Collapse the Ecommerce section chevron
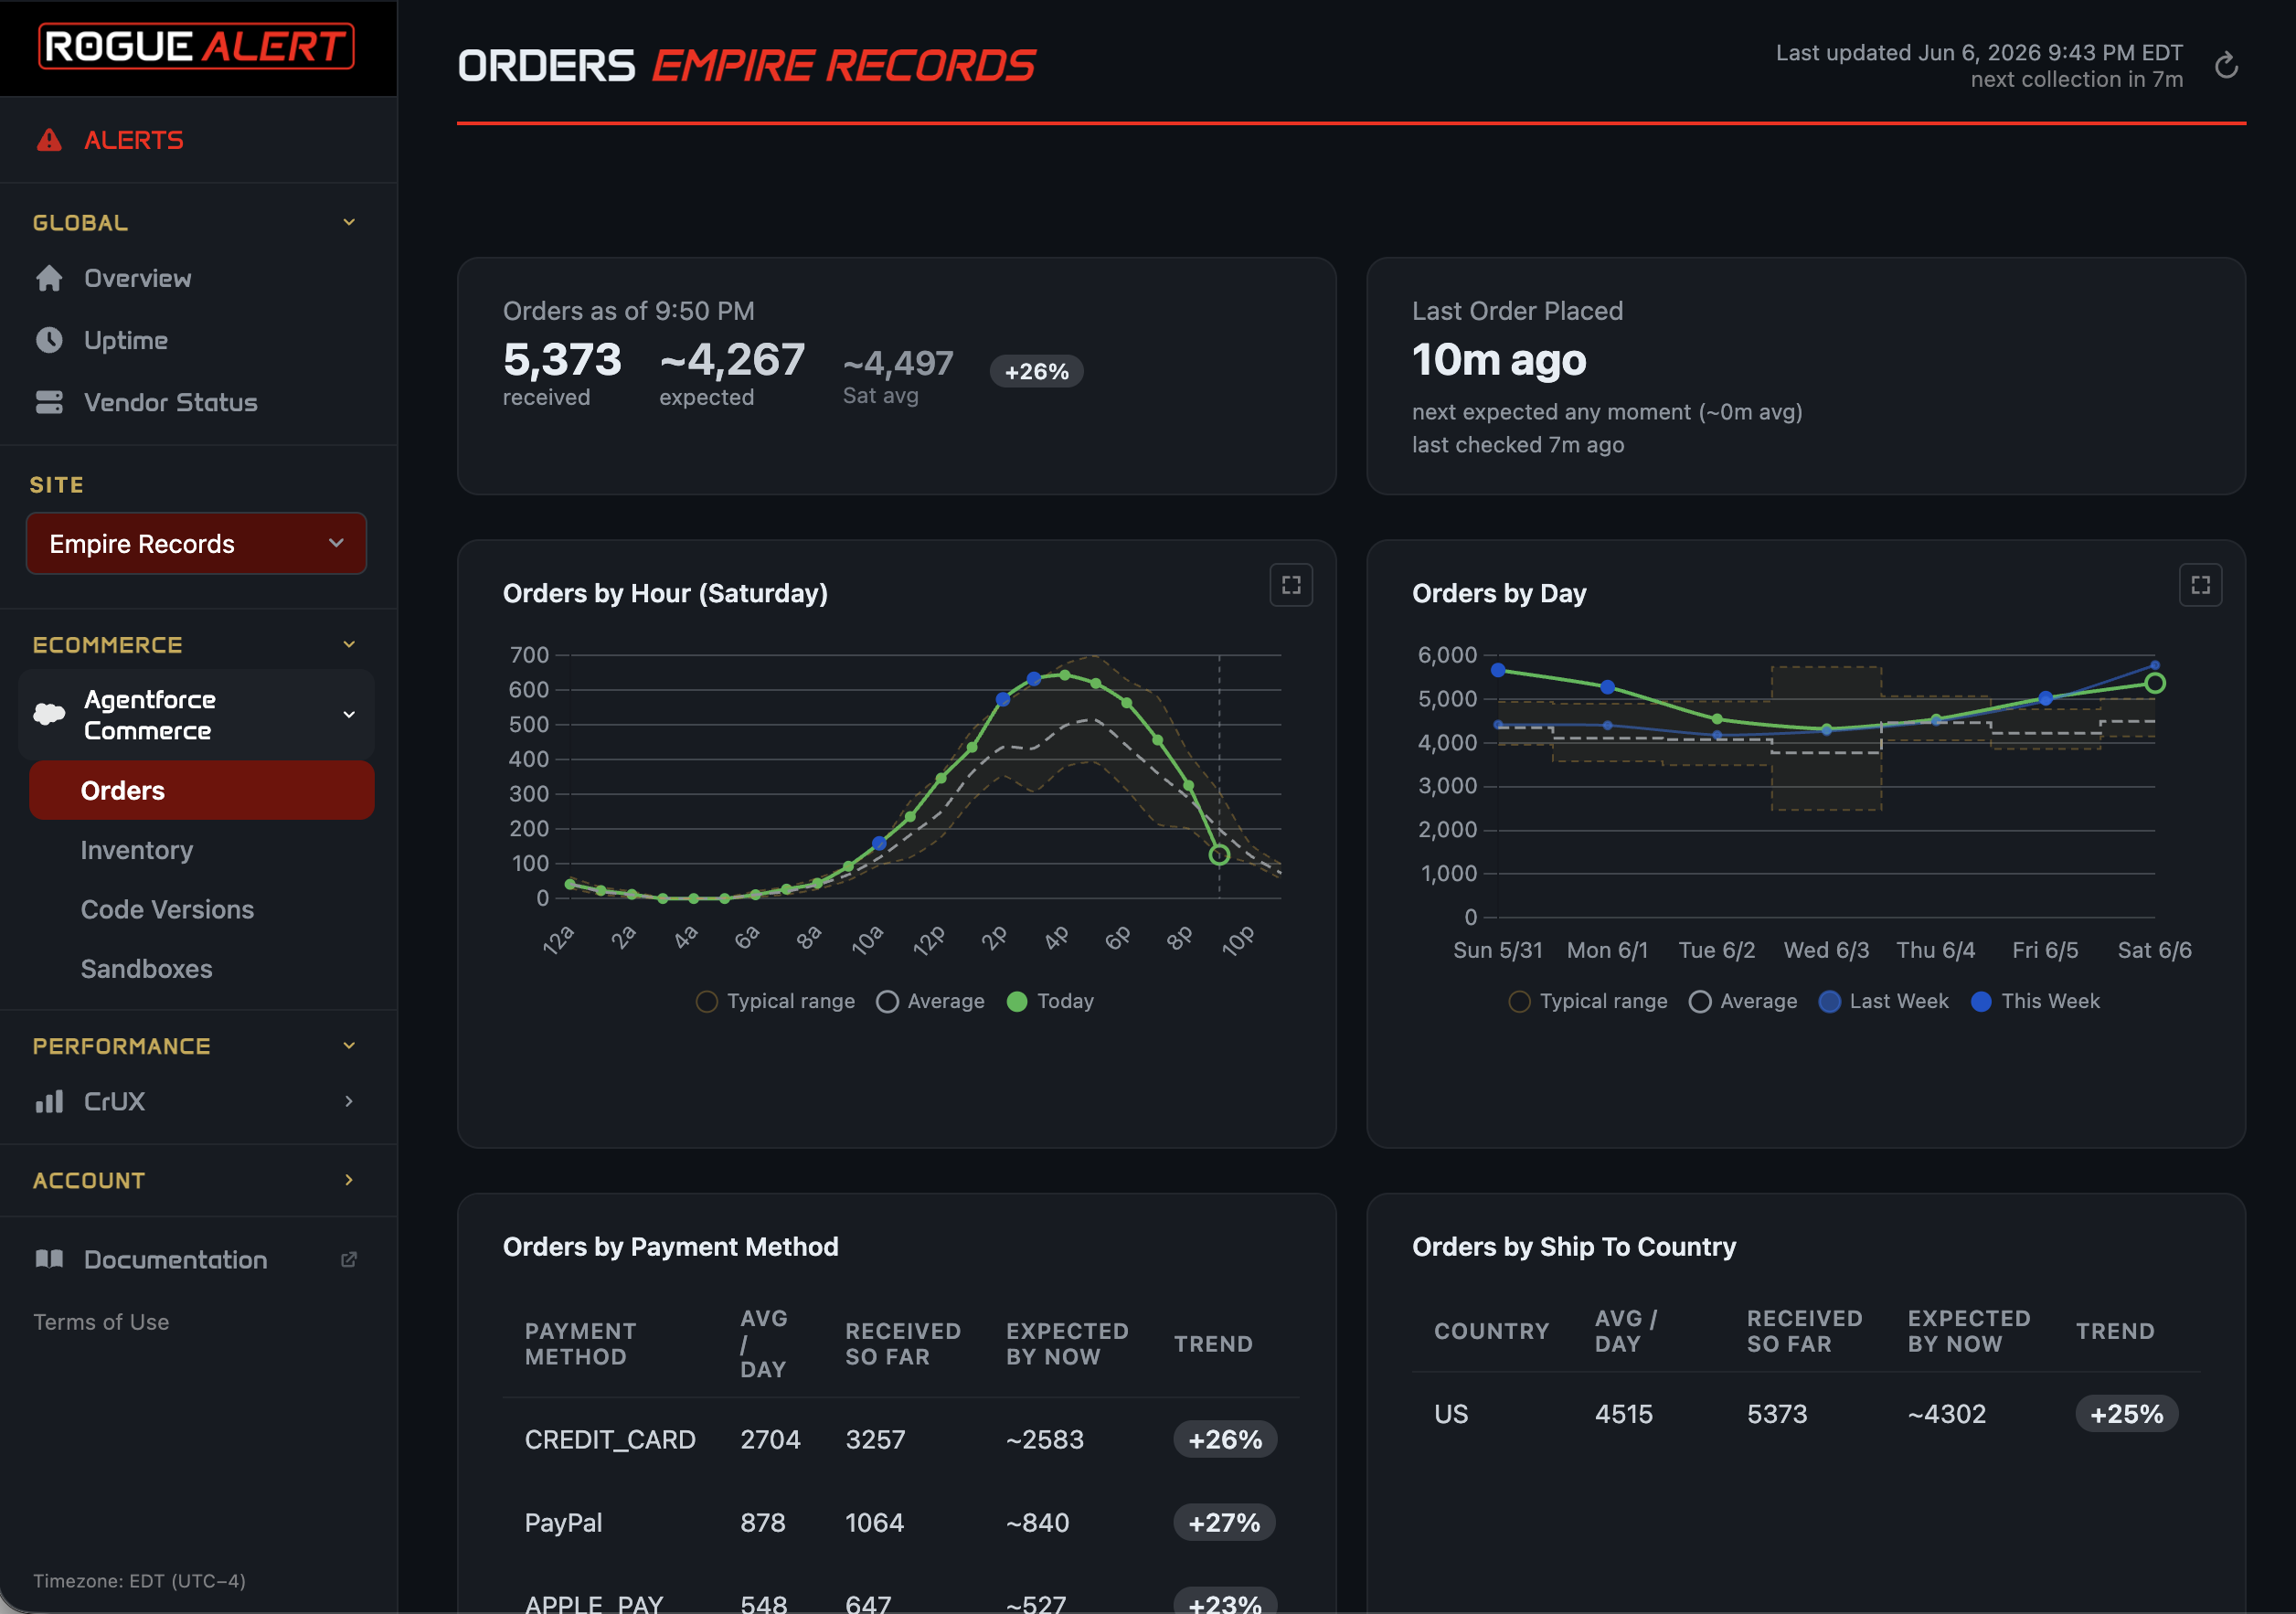The height and width of the screenshot is (1614, 2296). [349, 644]
